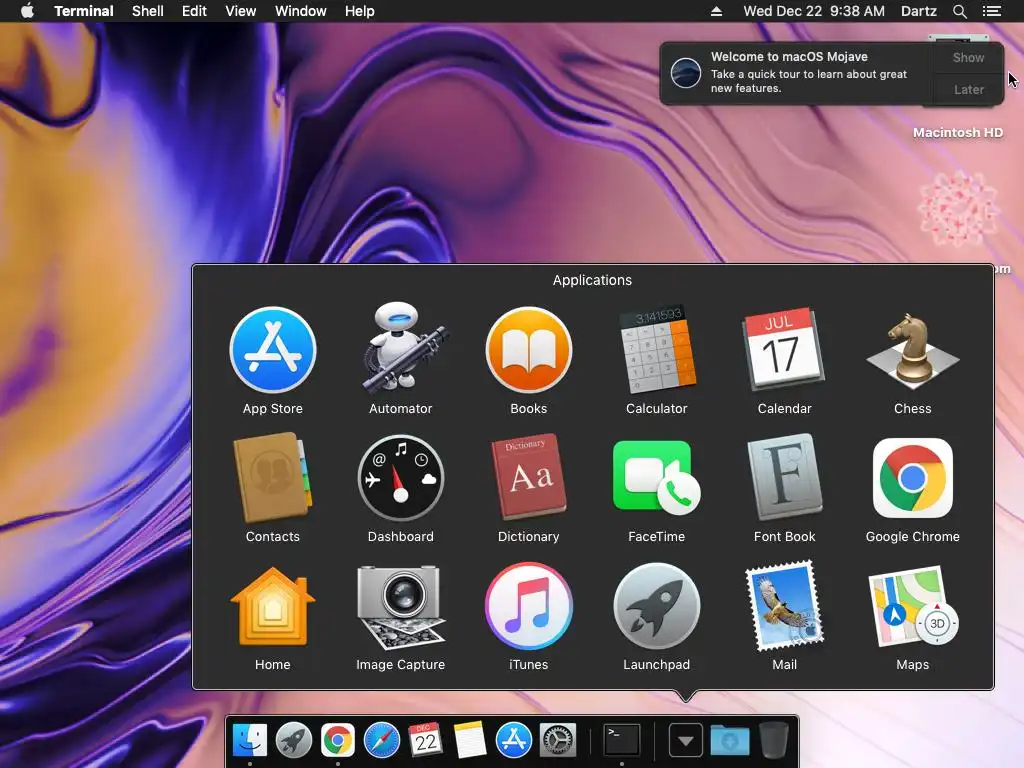Open the Dictionary app
Image resolution: width=1024 pixels, height=768 pixels.
[x=528, y=477]
